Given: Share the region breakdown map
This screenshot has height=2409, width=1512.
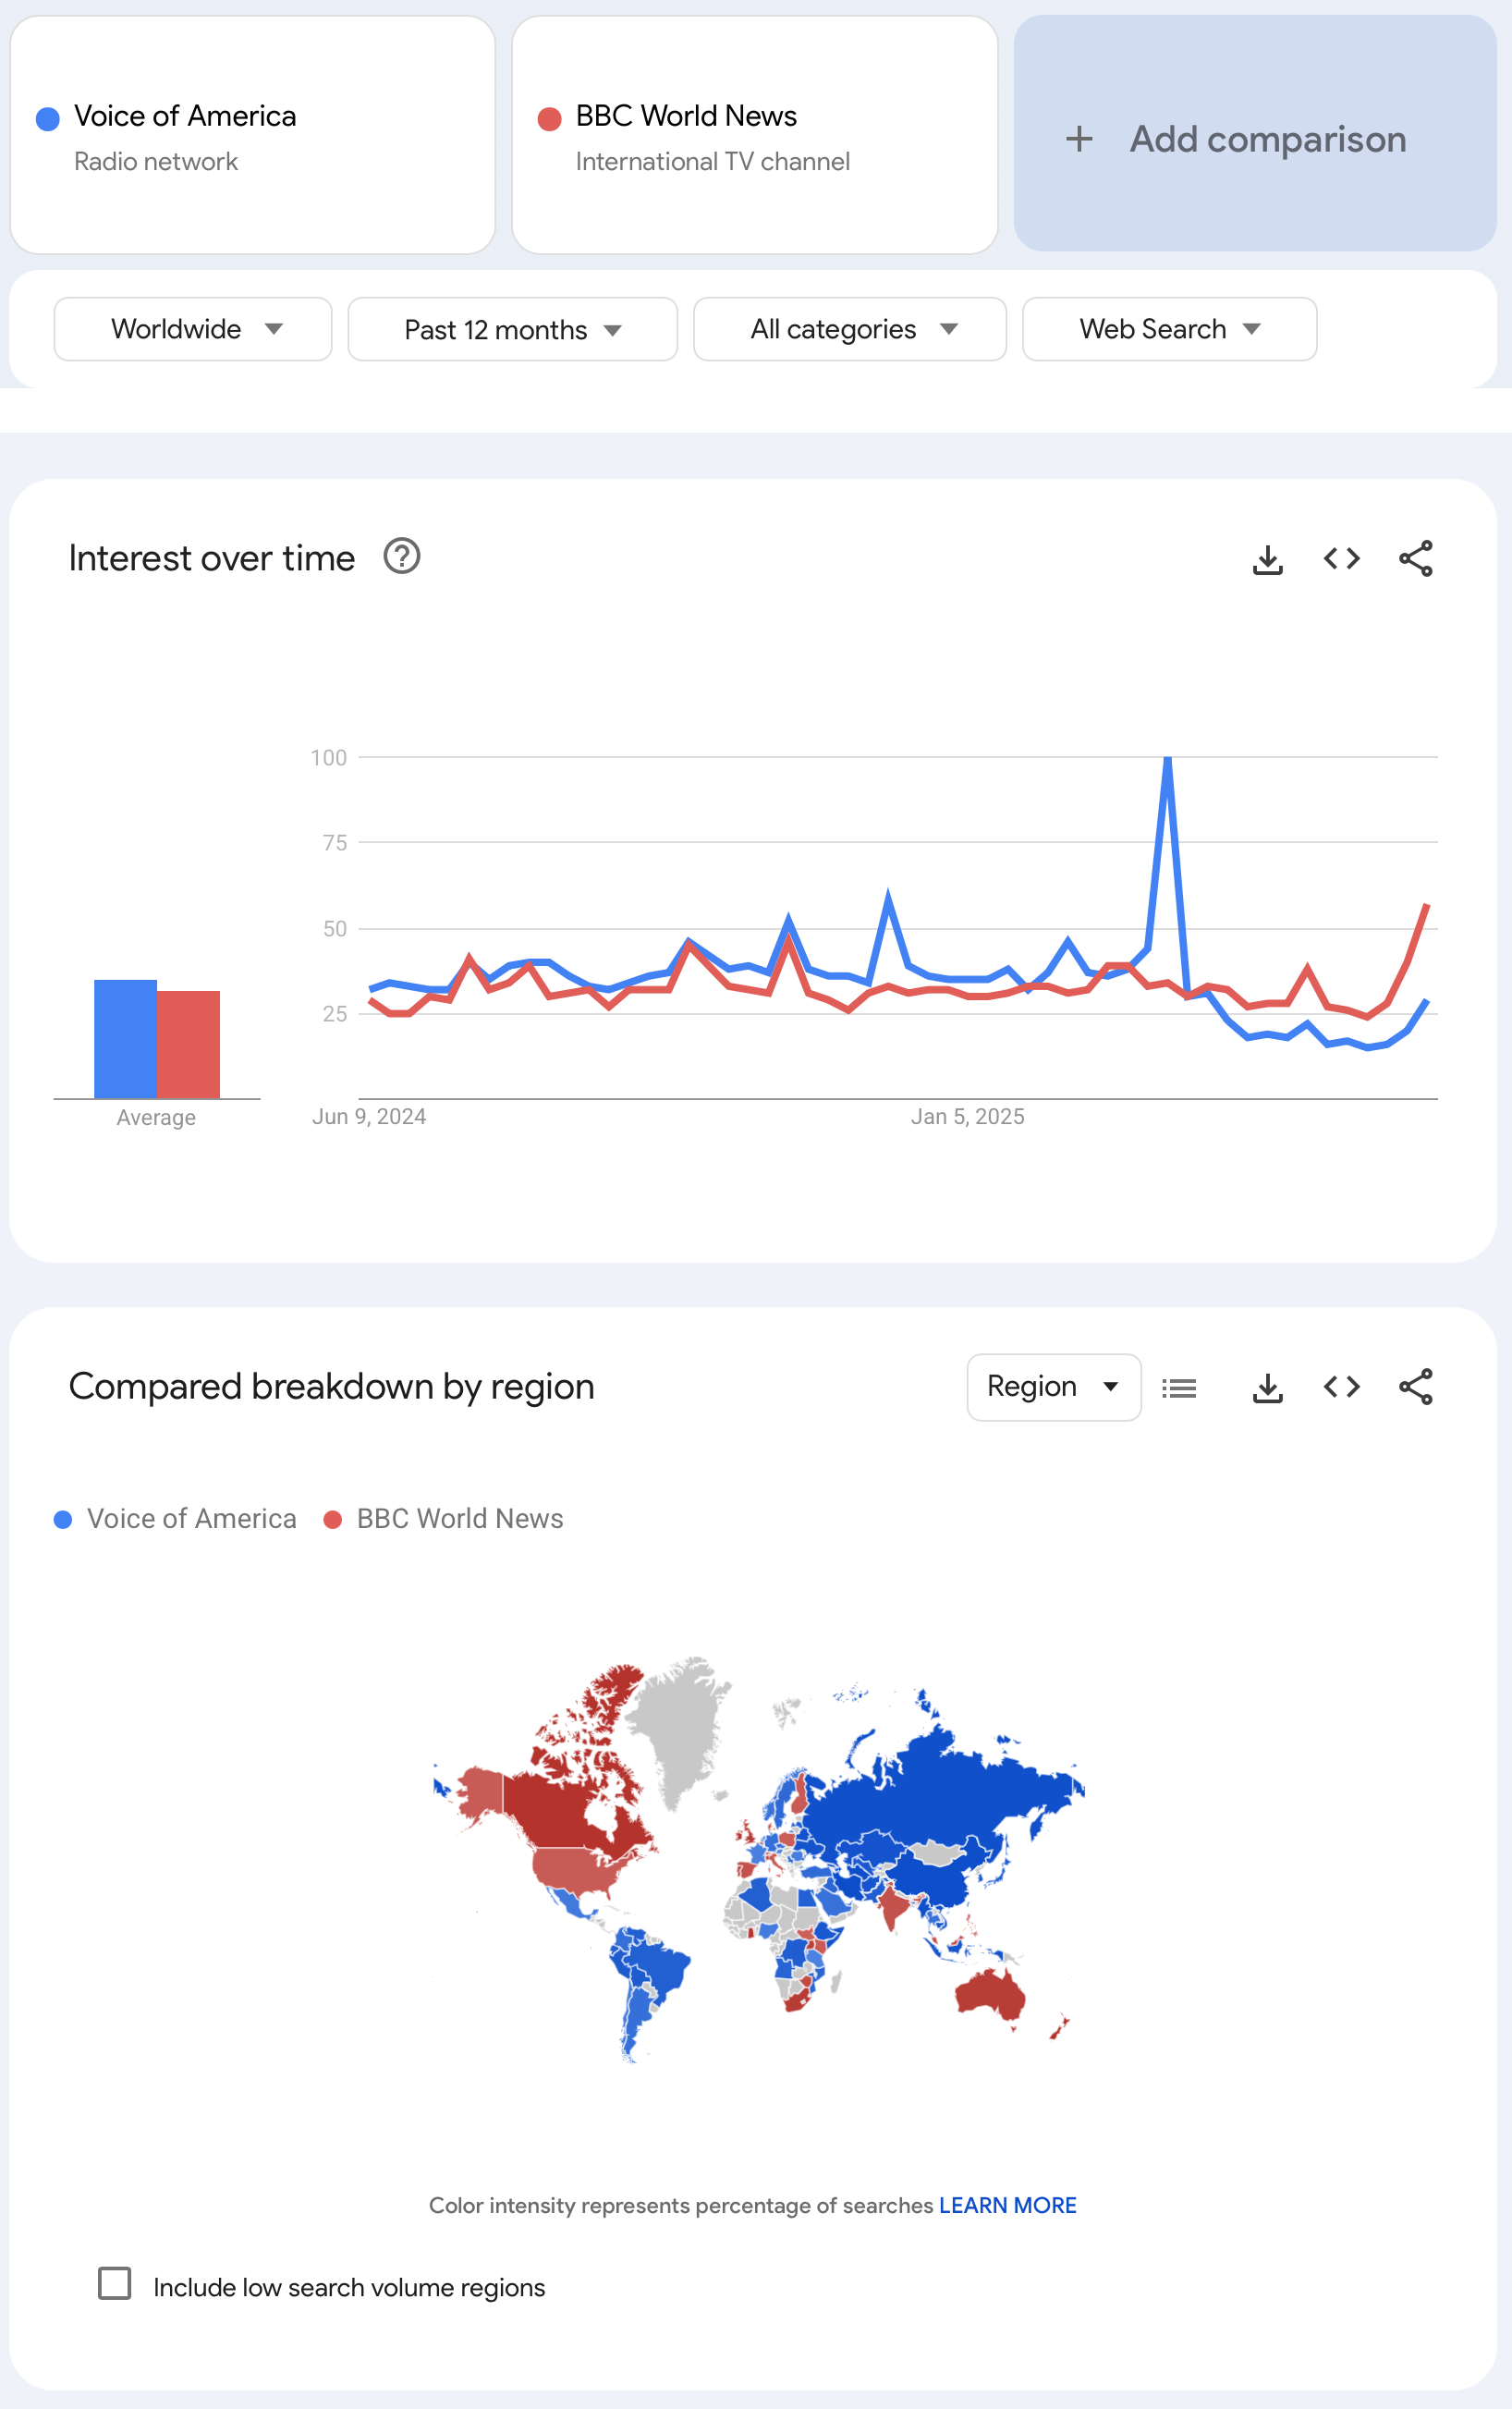Looking at the screenshot, I should [x=1415, y=1387].
